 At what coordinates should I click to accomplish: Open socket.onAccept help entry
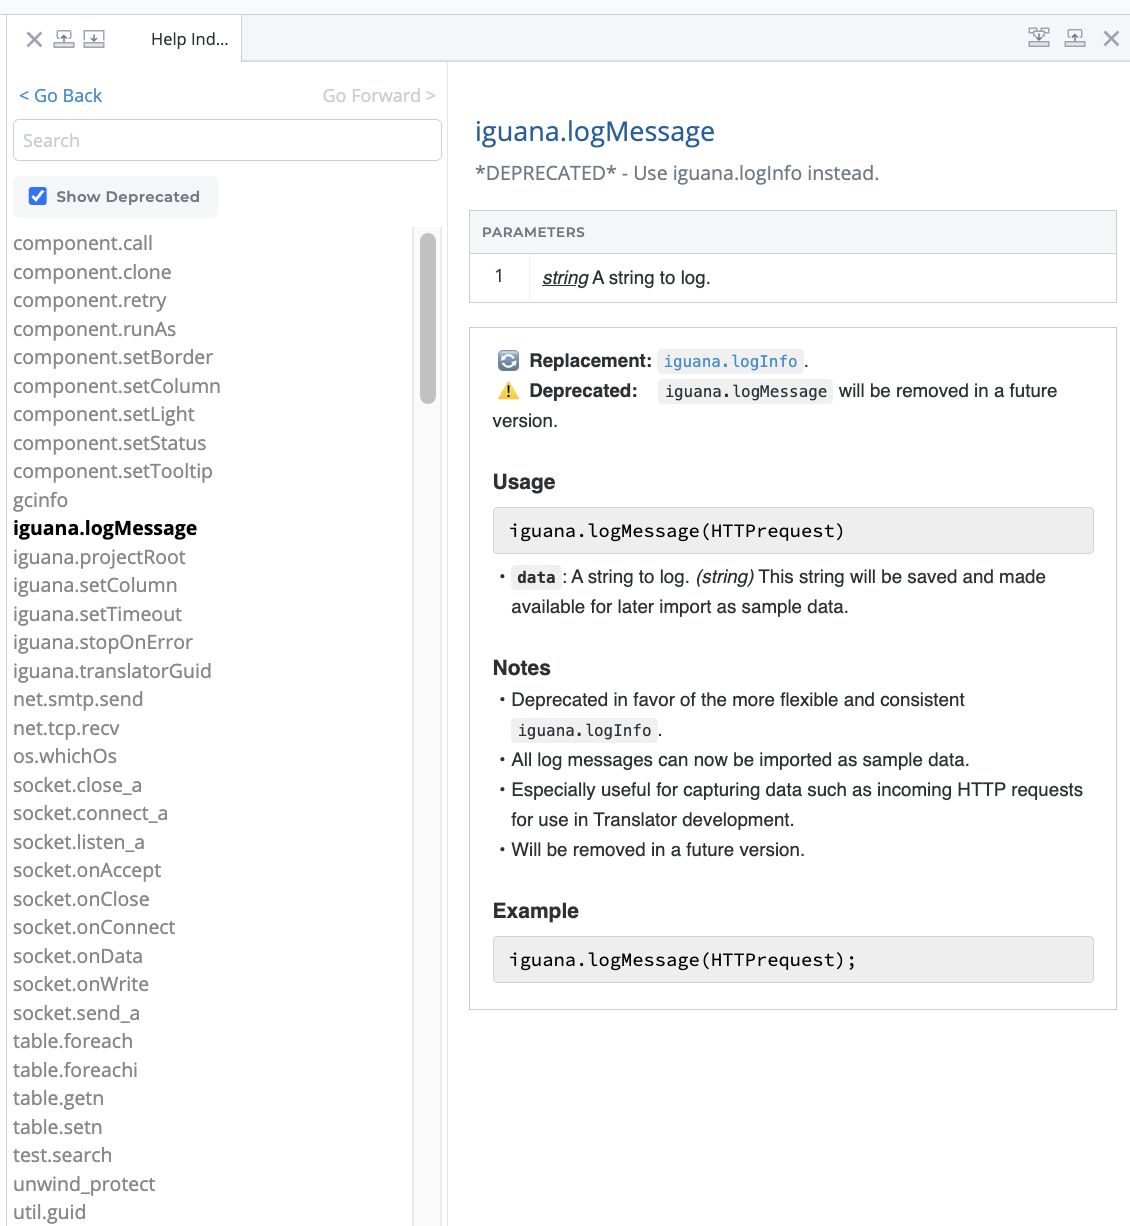[87, 870]
